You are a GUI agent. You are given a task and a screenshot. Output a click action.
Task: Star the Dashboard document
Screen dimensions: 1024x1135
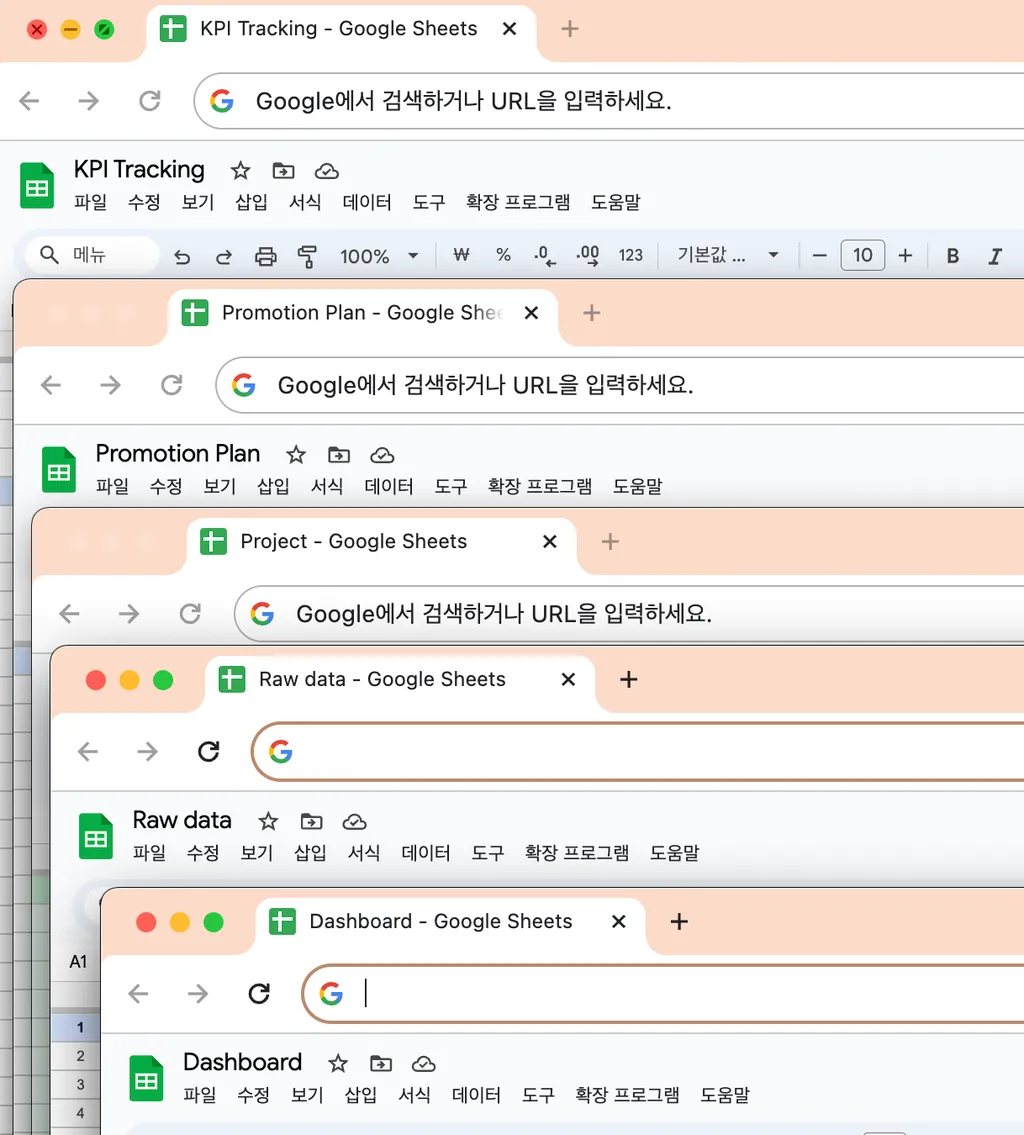tap(337, 1063)
